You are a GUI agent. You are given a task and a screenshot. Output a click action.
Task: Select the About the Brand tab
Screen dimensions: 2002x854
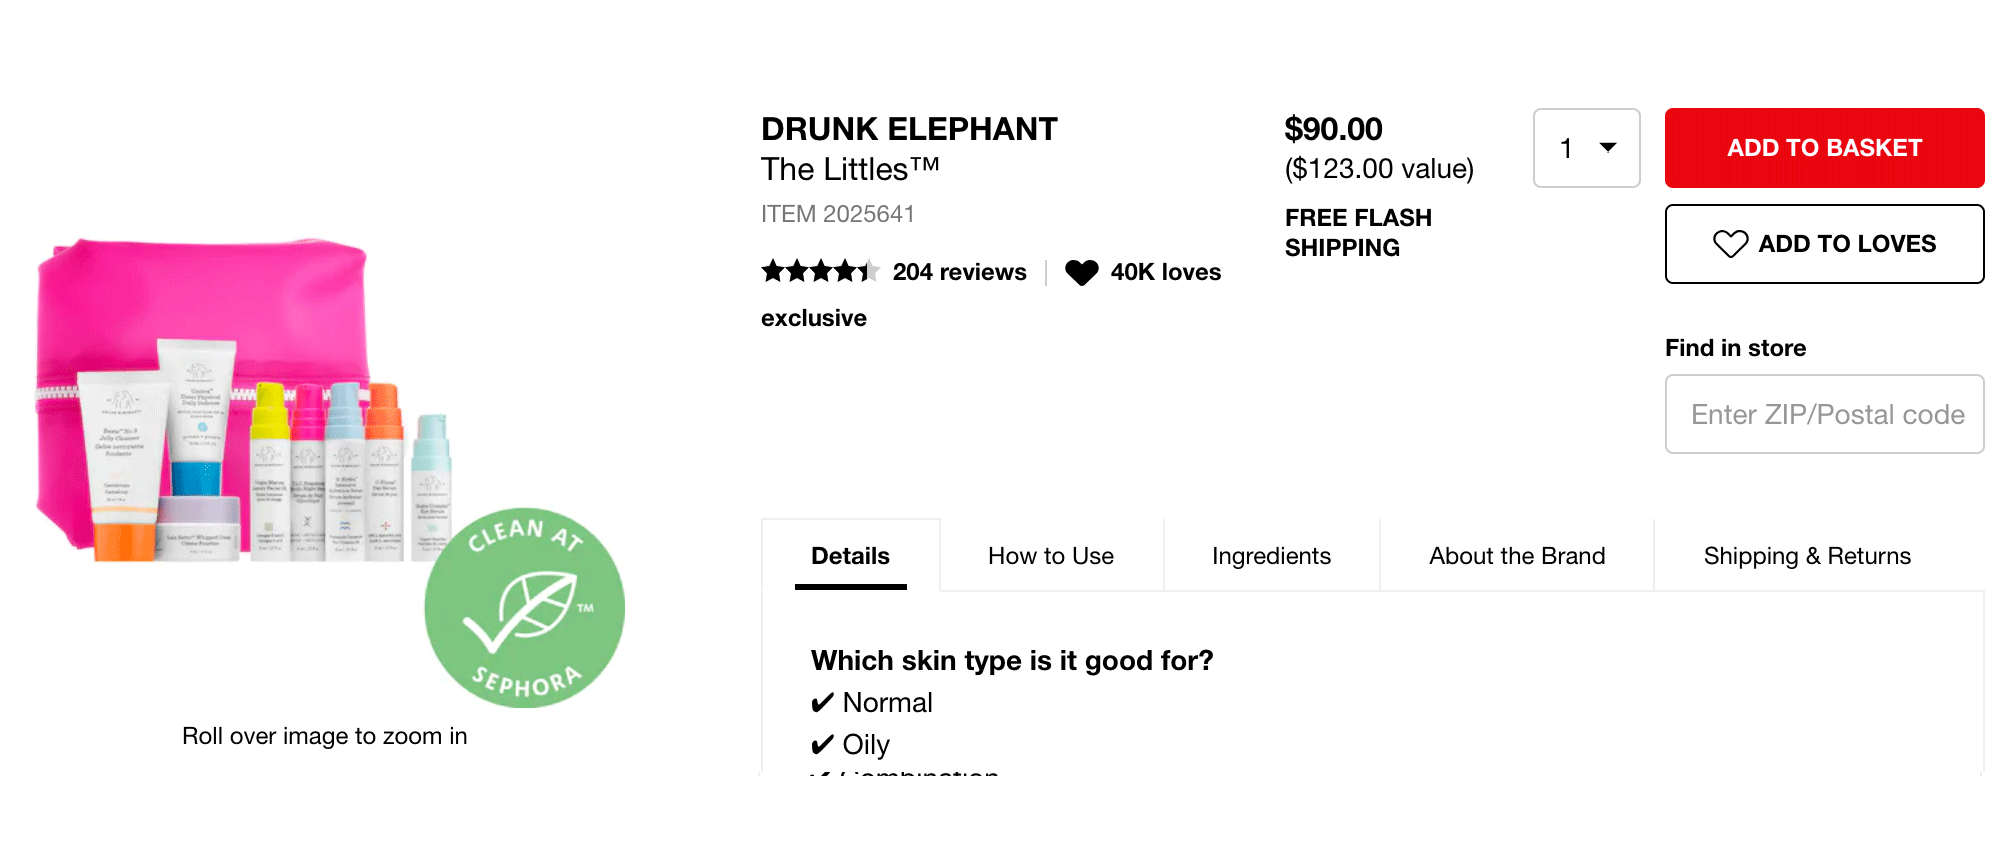pyautogui.click(x=1516, y=556)
